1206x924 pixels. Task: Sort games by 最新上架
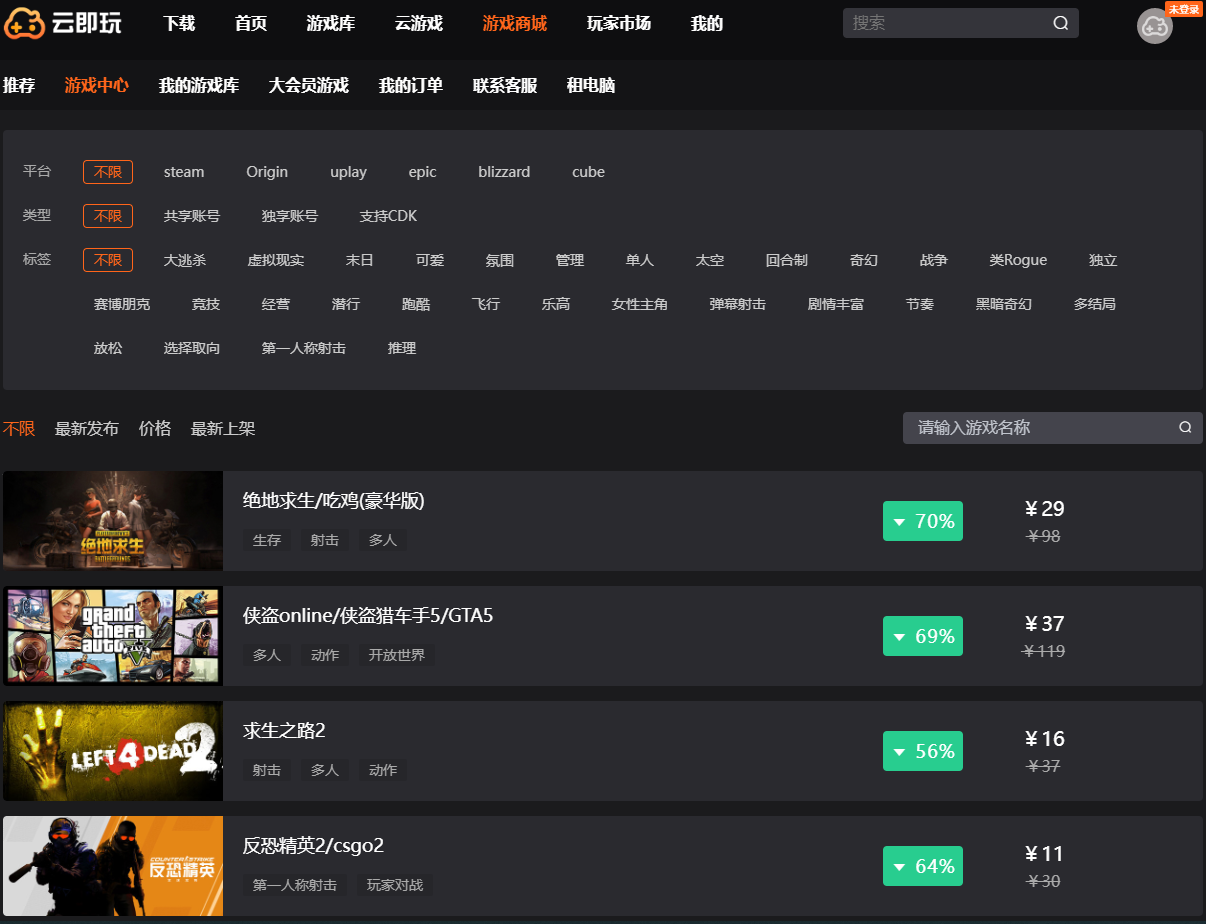pos(223,428)
